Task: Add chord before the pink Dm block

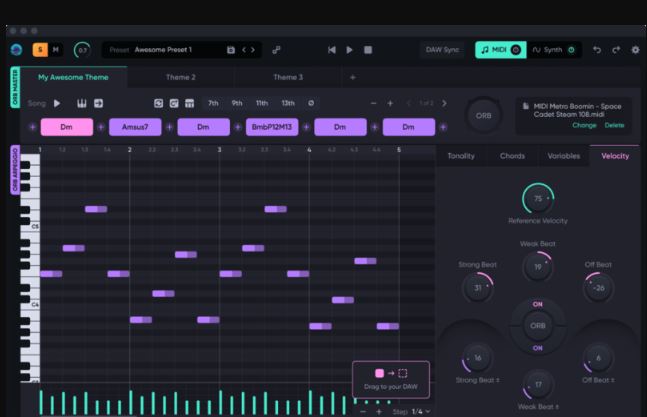Action: (33, 127)
